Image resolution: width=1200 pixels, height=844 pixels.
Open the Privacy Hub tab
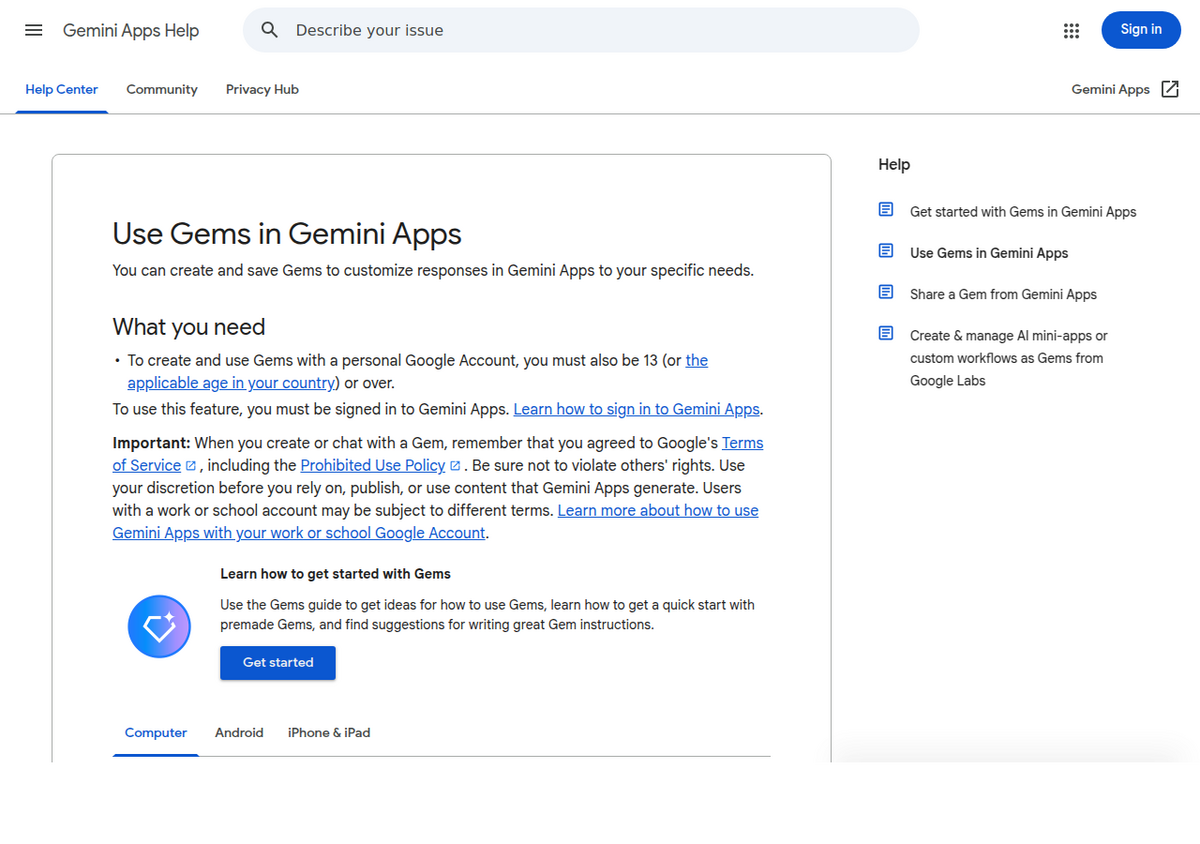[262, 89]
